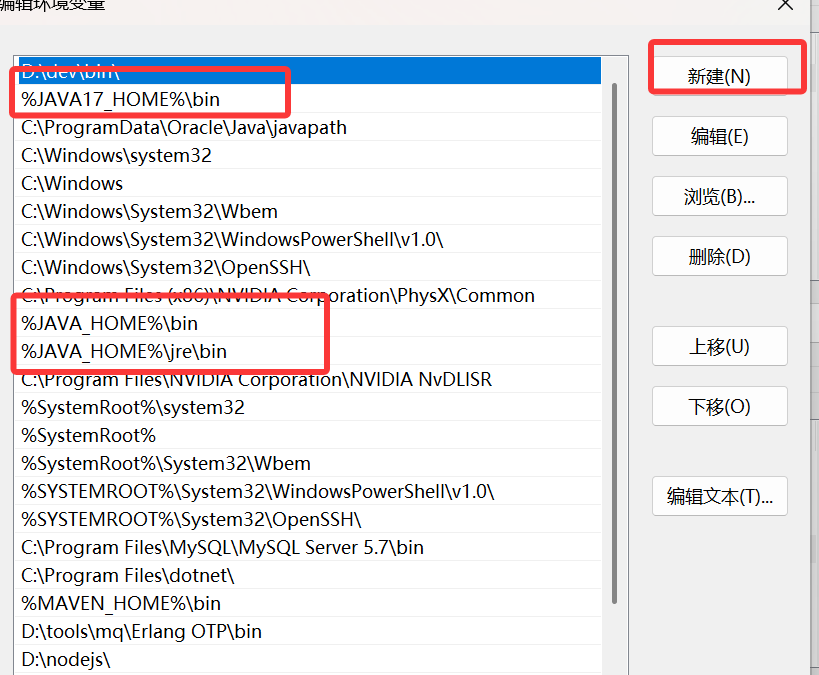This screenshot has width=819, height=675.
Task: Select the C:\Windows\System32\OpenSSH\ entry
Action: [x=166, y=268]
